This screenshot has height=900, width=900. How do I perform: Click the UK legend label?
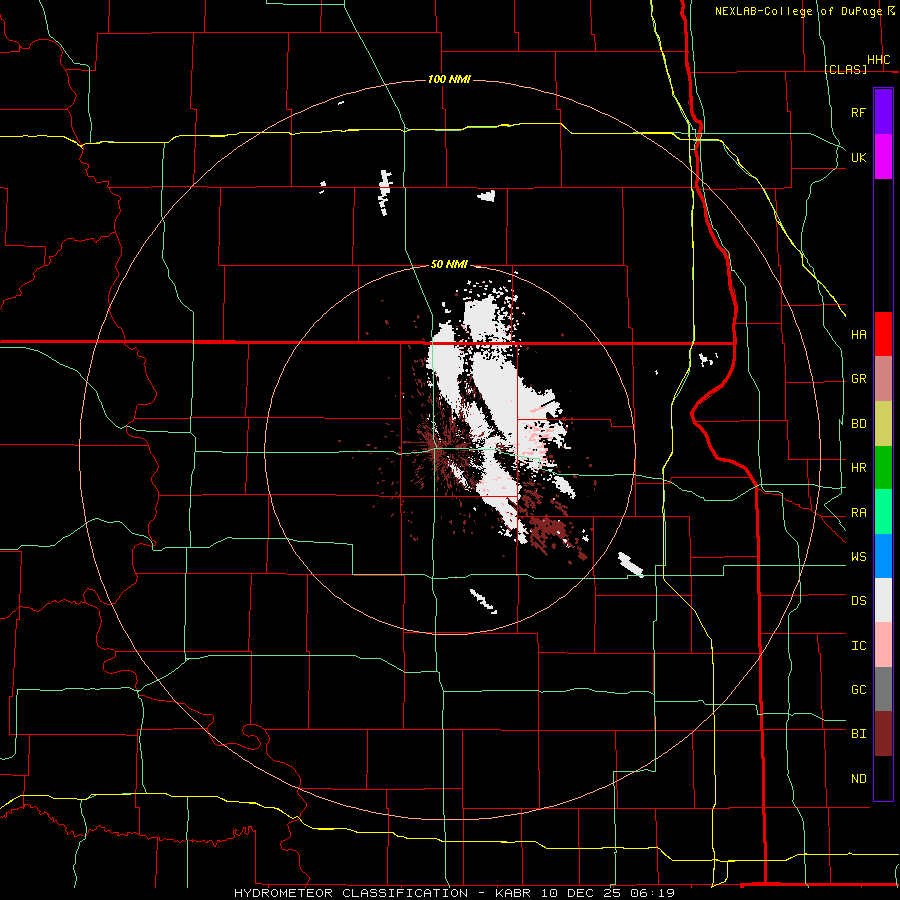pyautogui.click(x=858, y=157)
